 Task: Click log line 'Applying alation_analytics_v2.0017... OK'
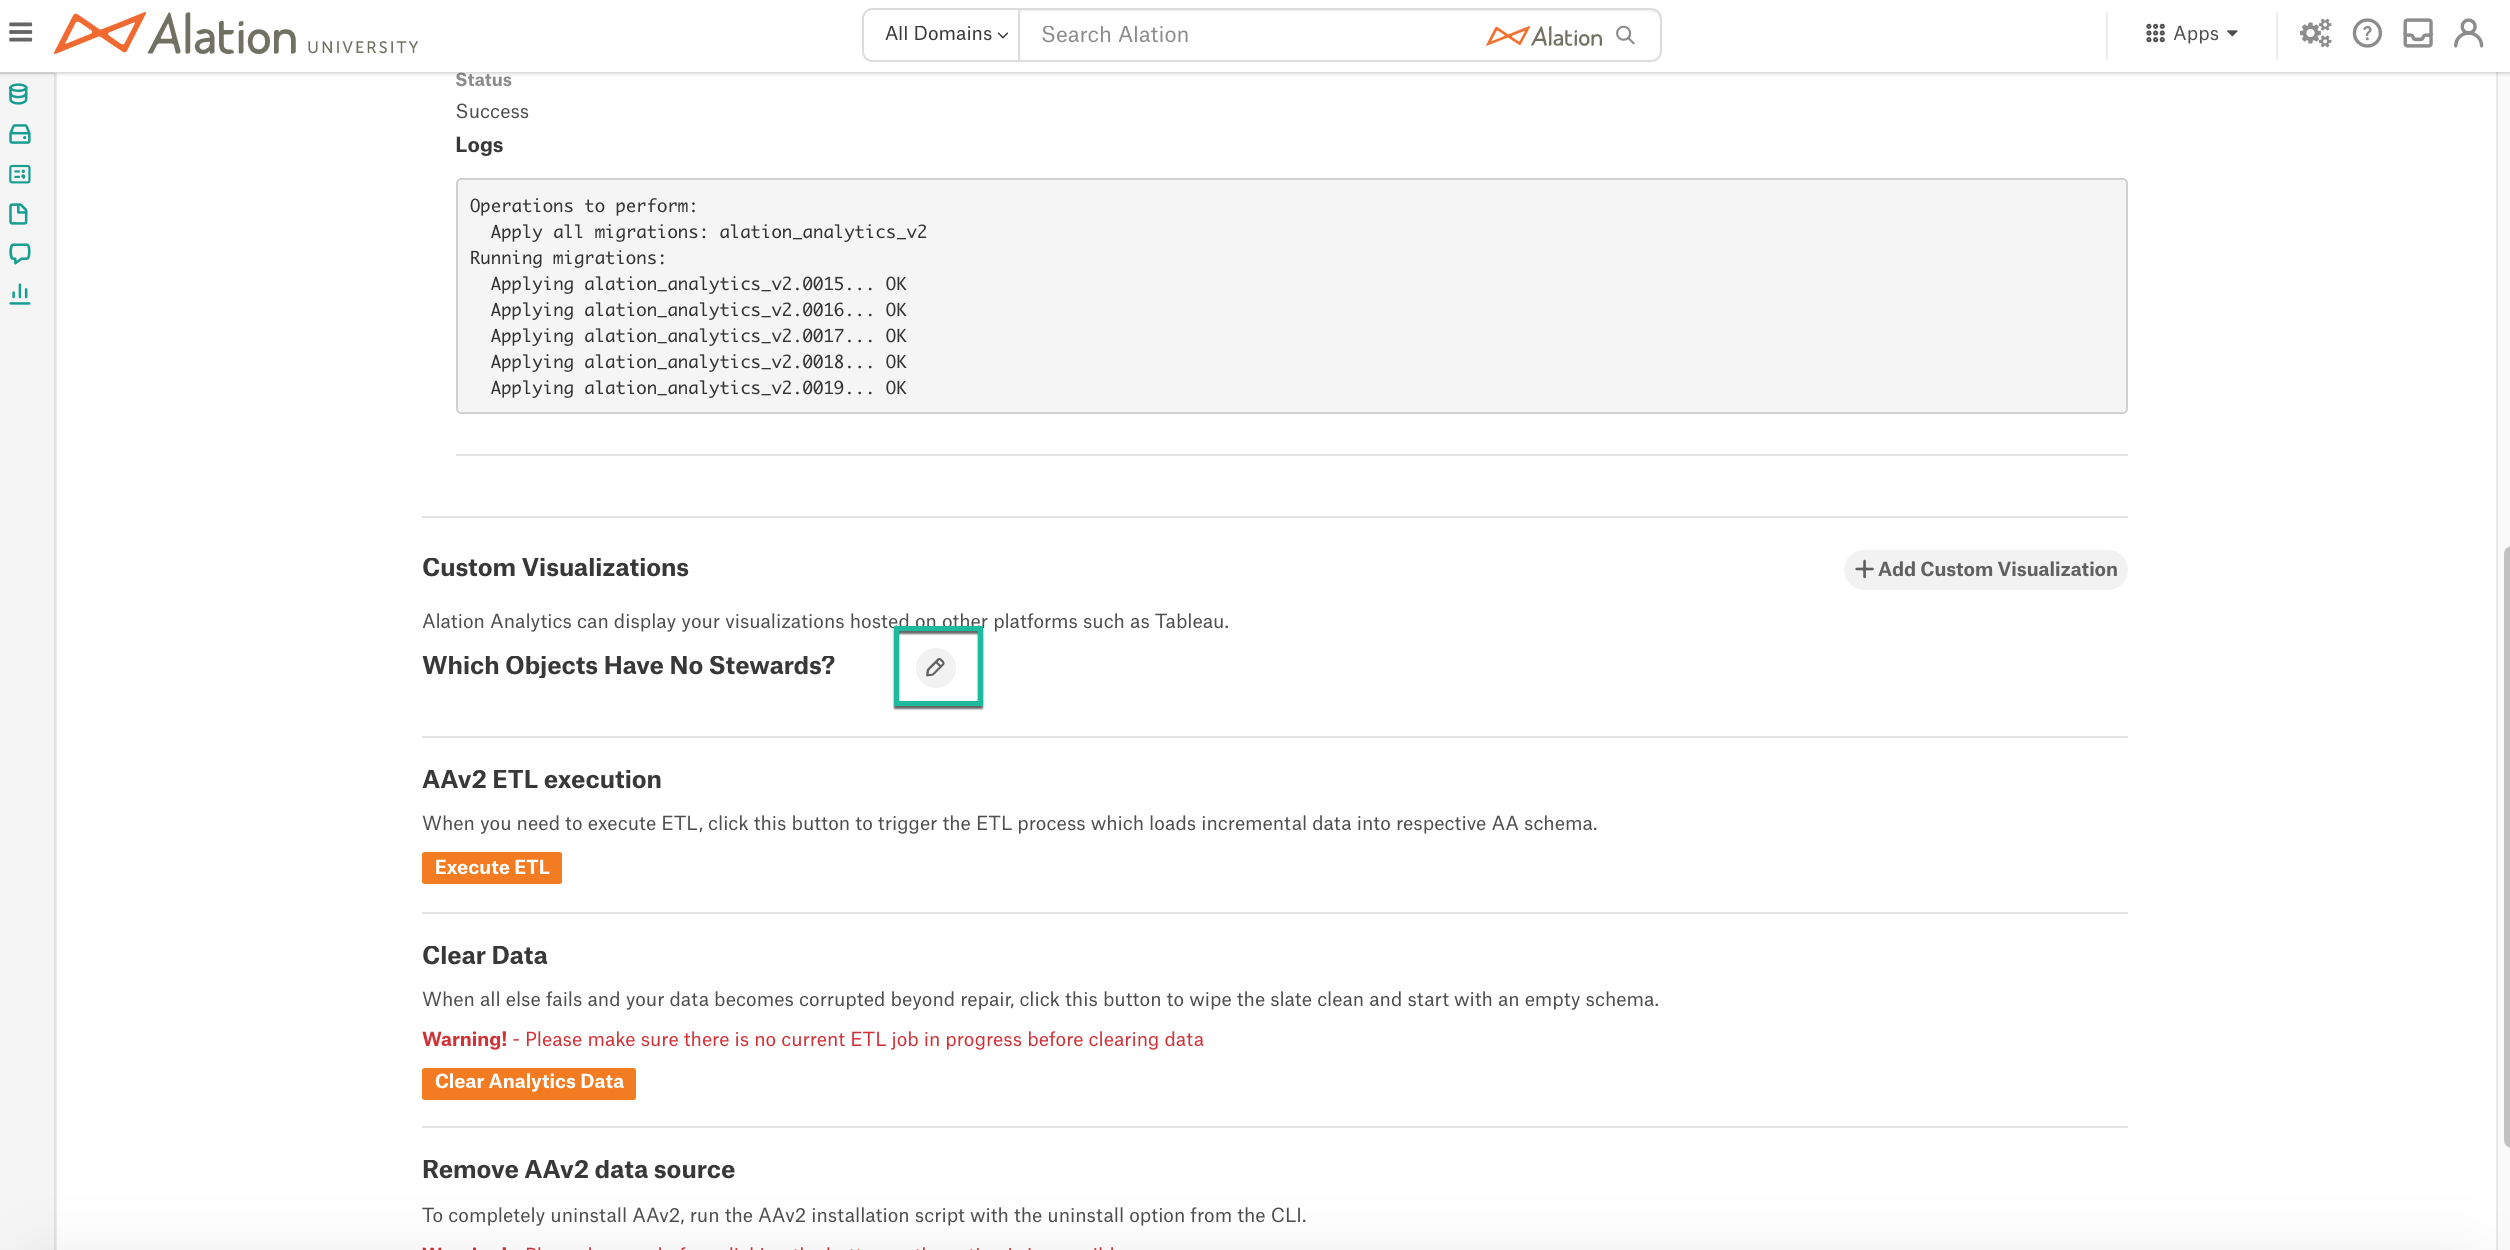coord(698,336)
